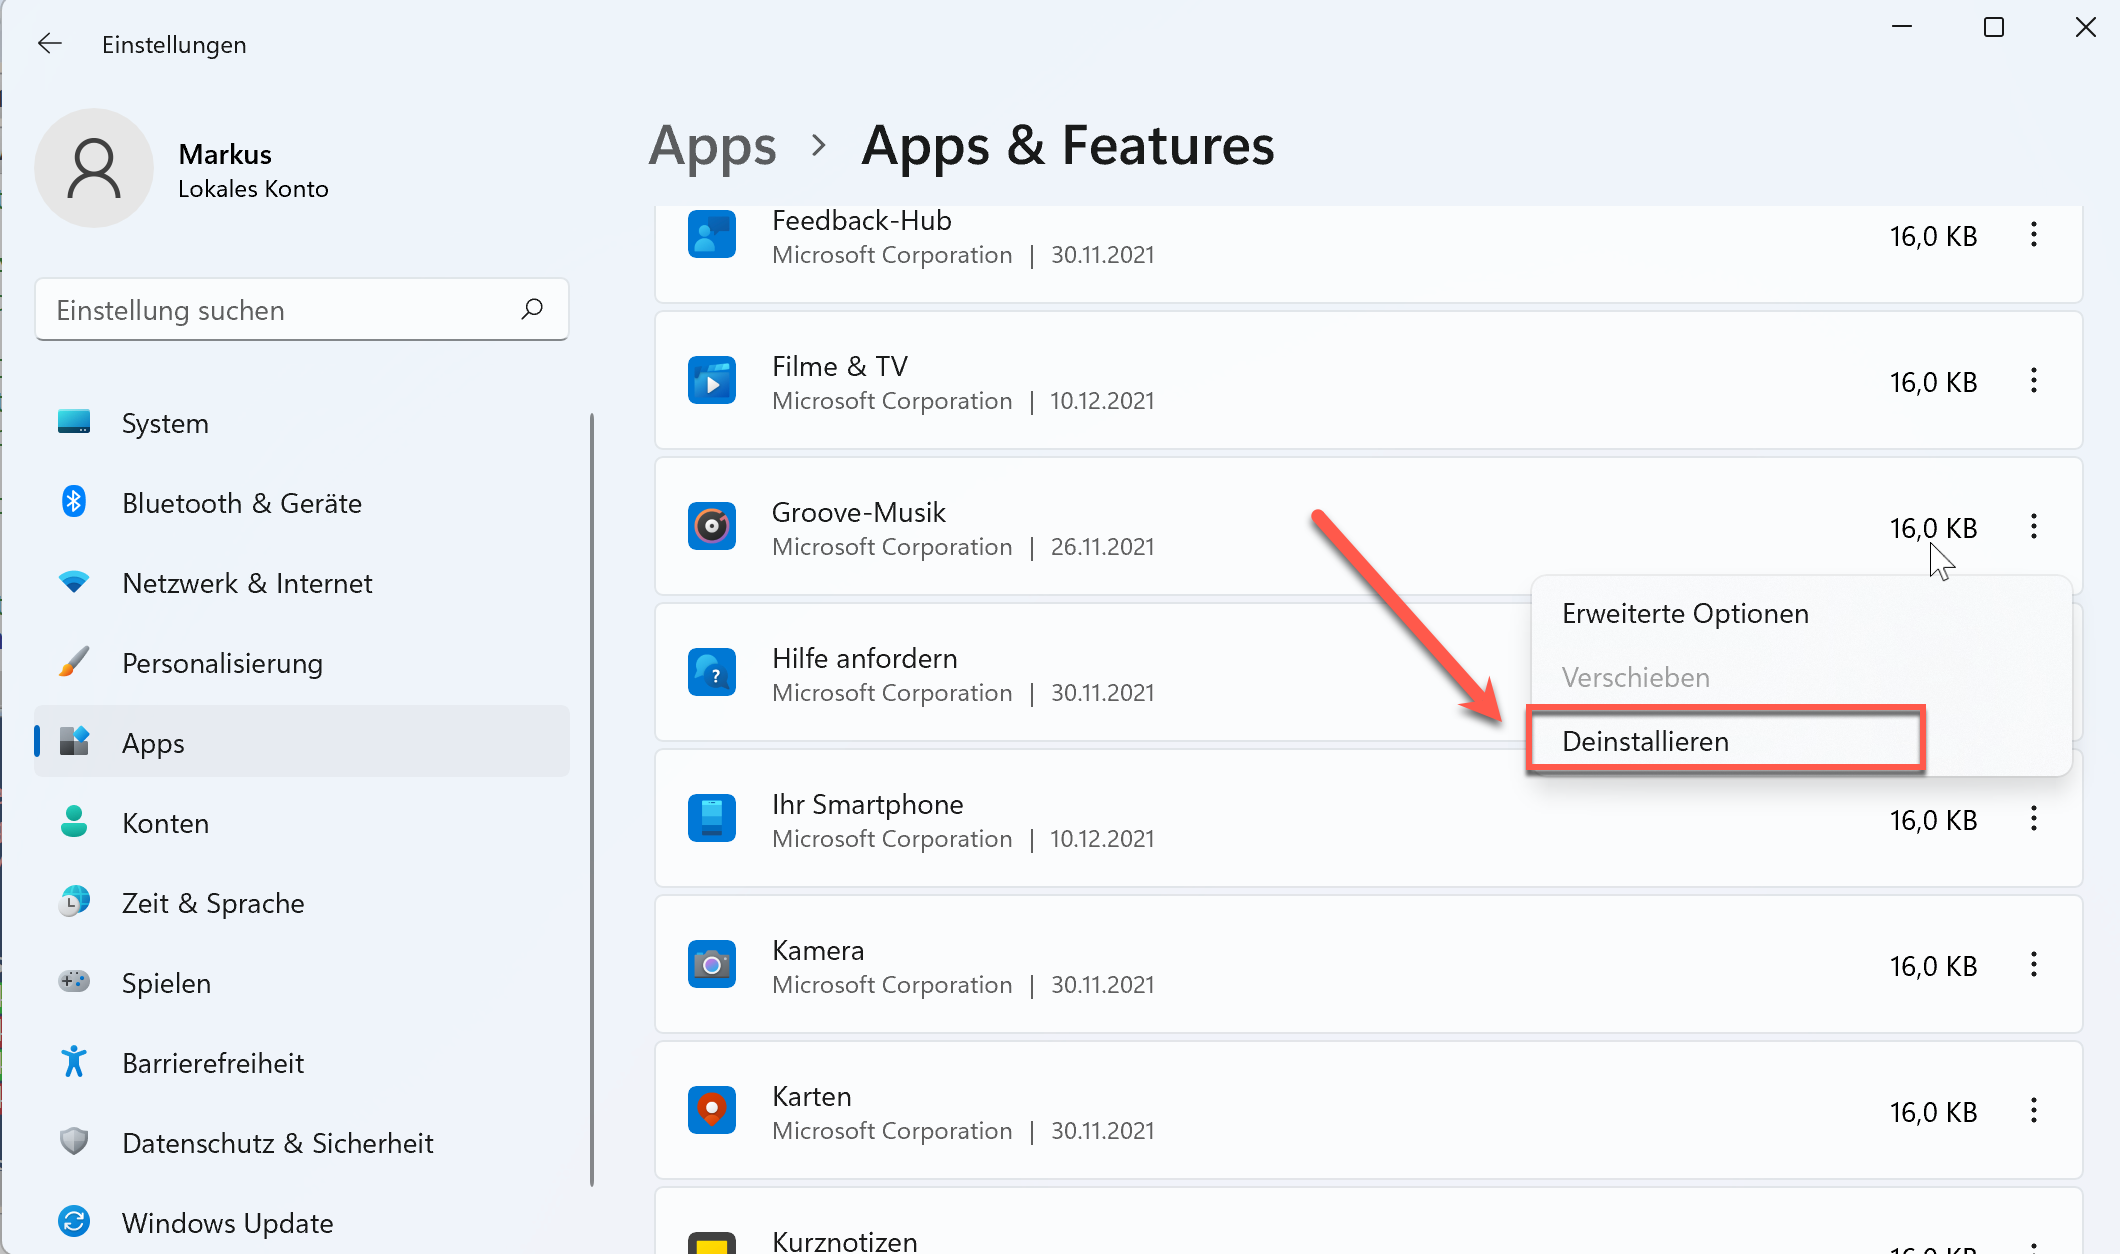
Task: Click the Windows Update sync icon
Action: coord(74,1221)
